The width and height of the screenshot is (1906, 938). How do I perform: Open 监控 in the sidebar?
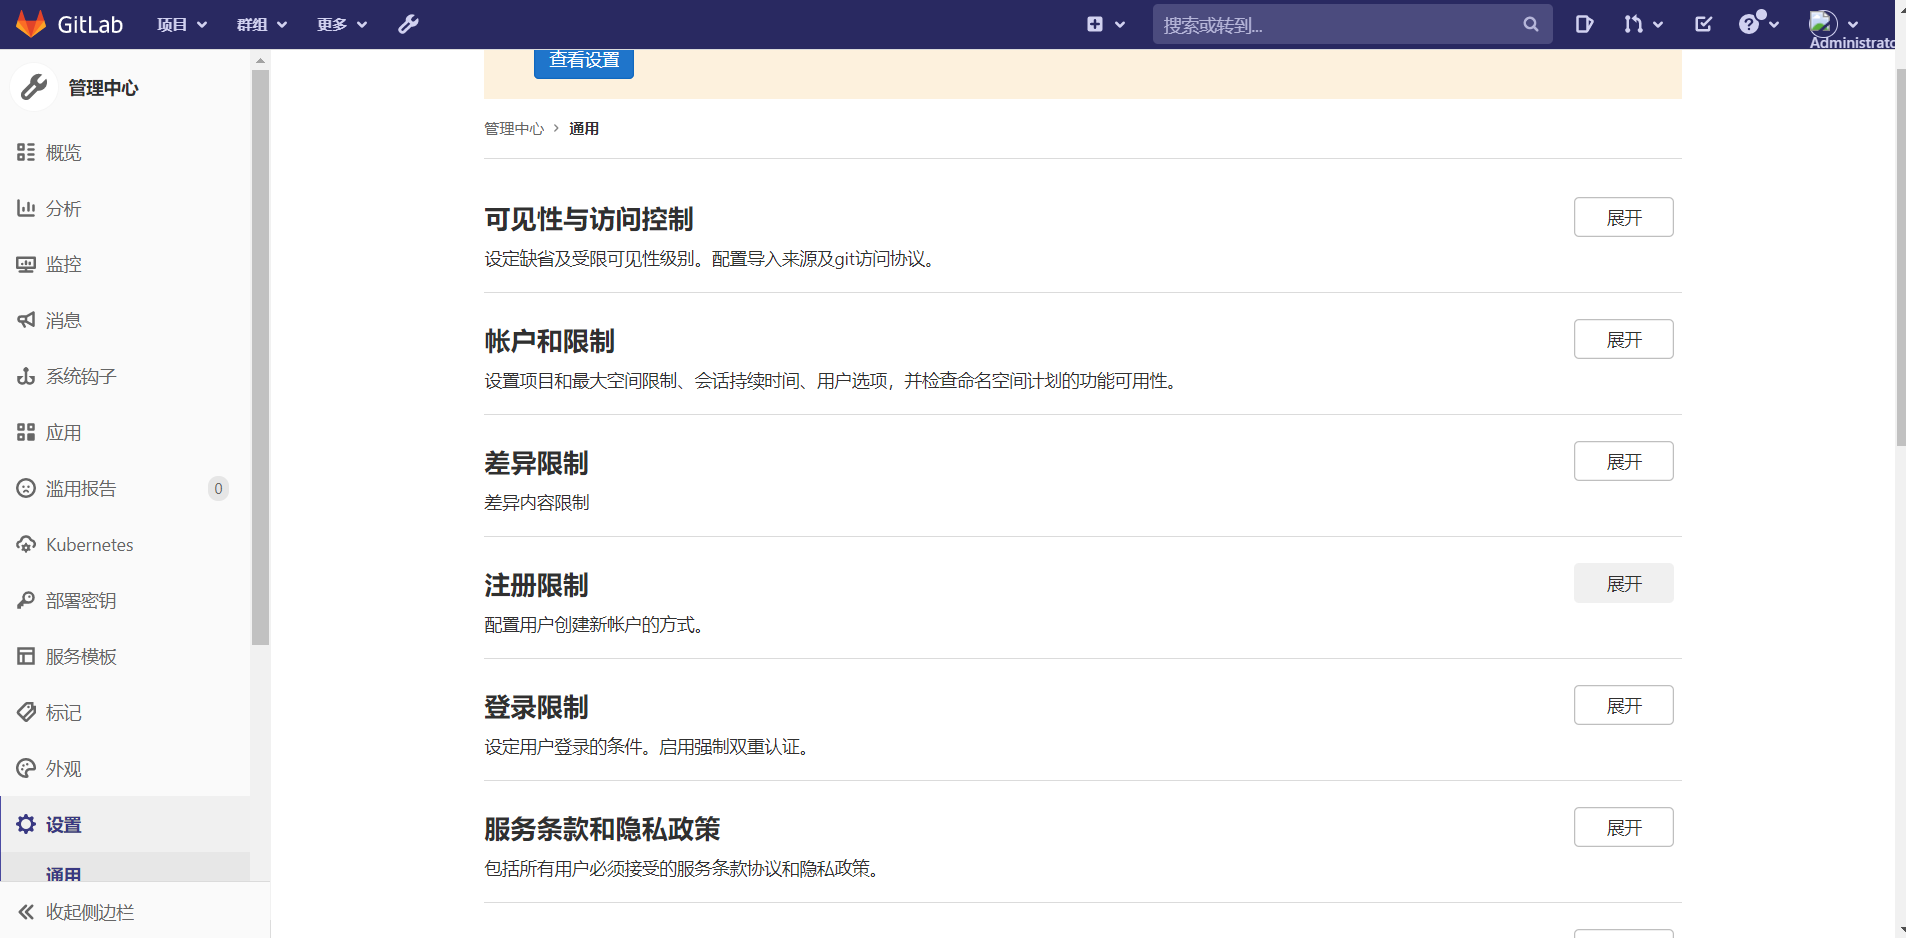(x=125, y=264)
